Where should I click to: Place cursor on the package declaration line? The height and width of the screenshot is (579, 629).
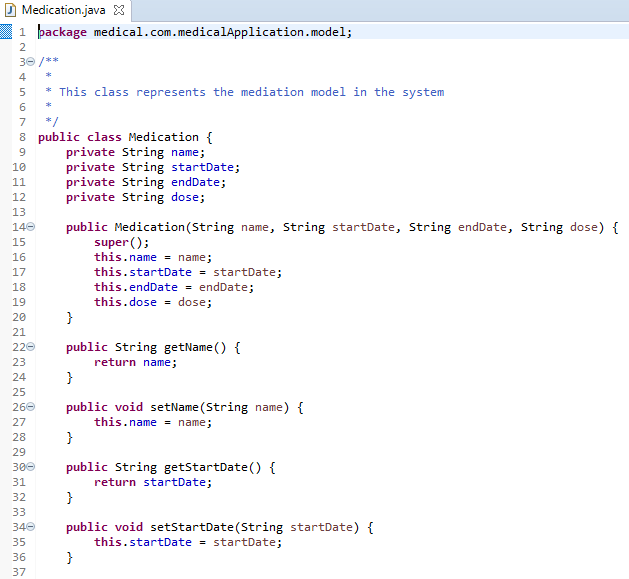point(195,32)
